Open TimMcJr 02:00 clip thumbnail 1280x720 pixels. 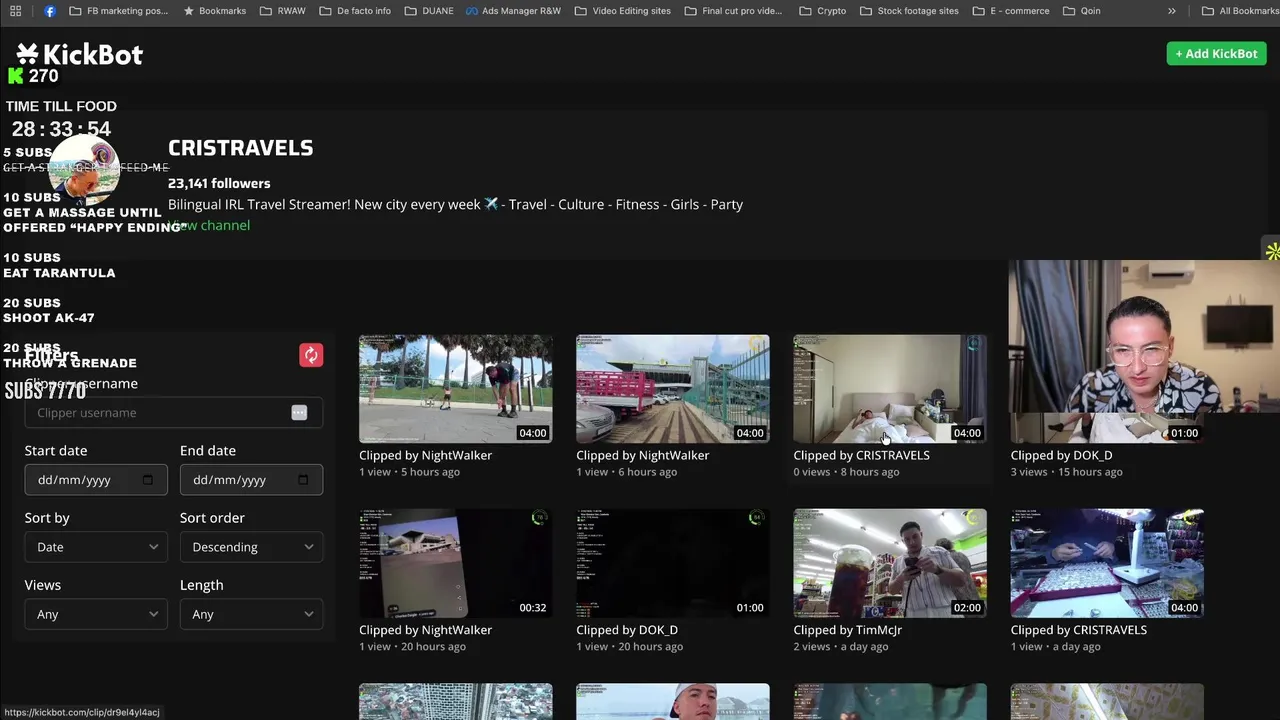click(x=890, y=563)
